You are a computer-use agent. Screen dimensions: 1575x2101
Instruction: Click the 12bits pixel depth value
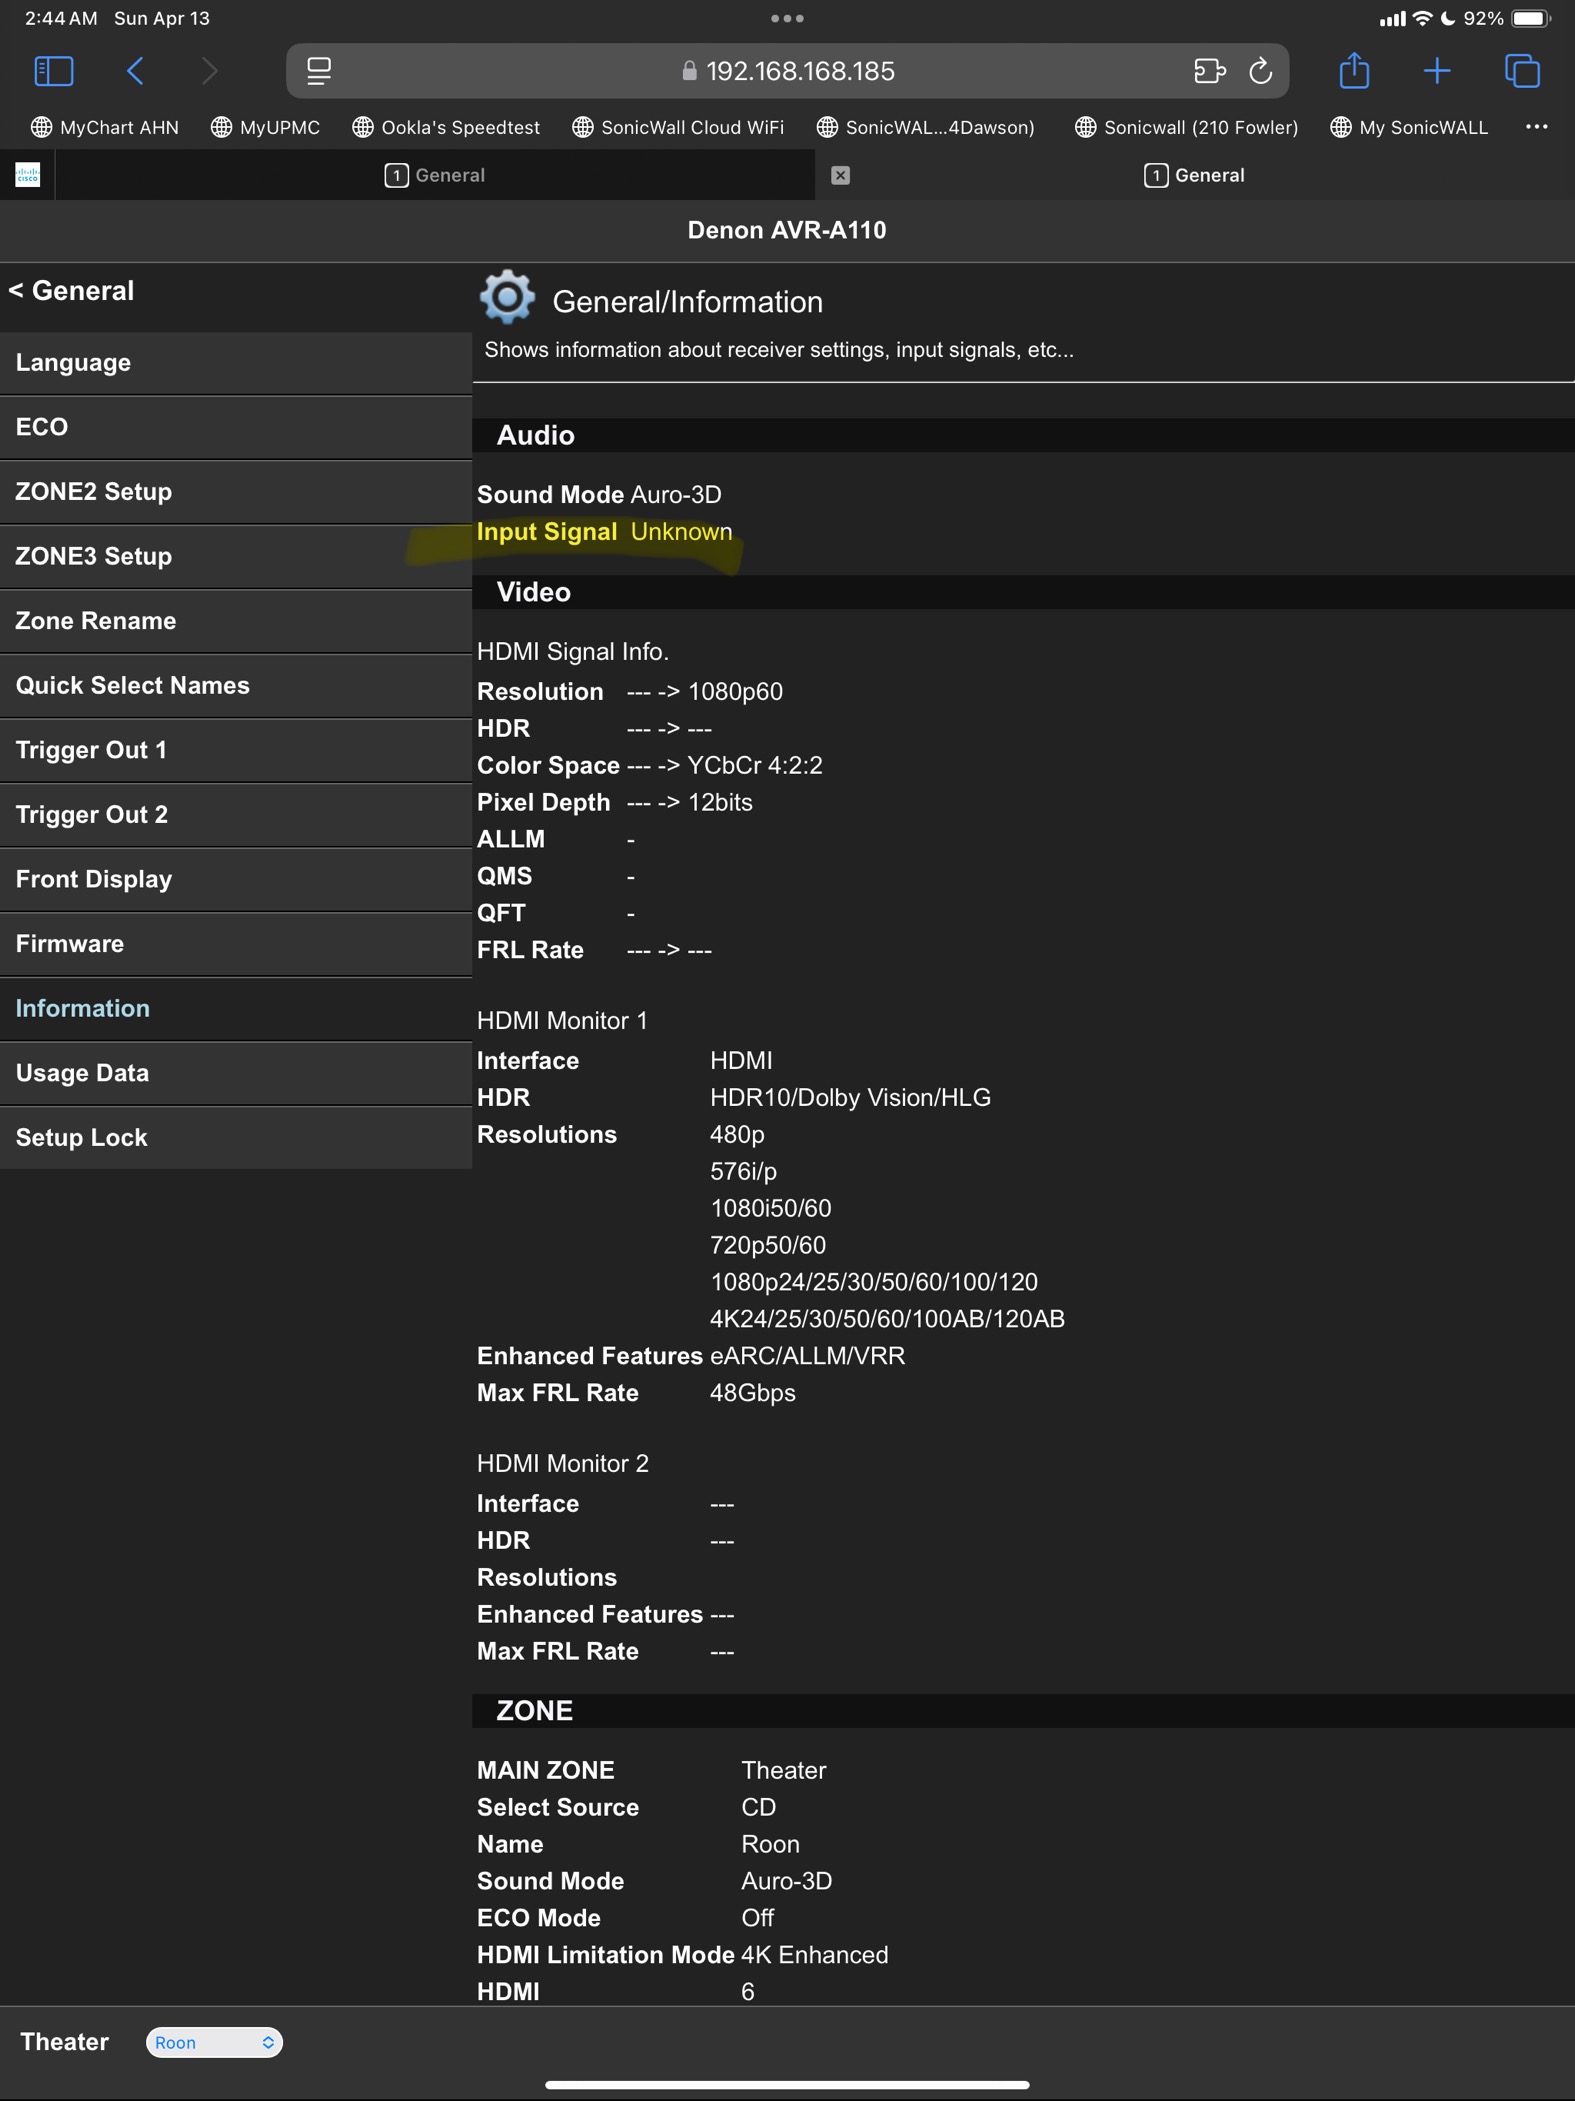pos(720,803)
